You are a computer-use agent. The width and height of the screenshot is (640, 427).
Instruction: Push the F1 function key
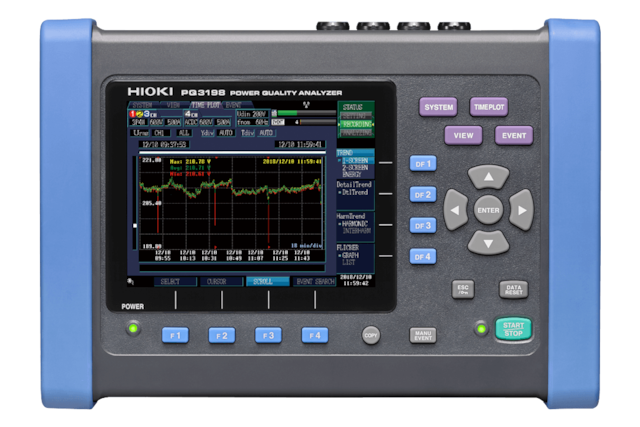[x=175, y=335]
